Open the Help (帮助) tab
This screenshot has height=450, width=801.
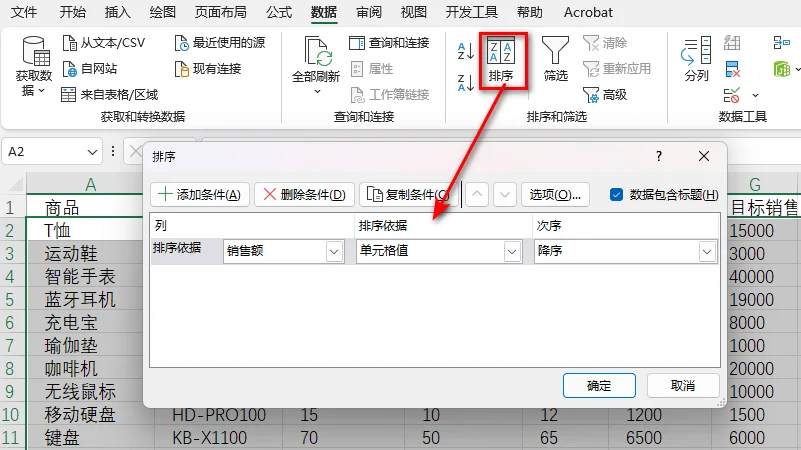coord(530,12)
